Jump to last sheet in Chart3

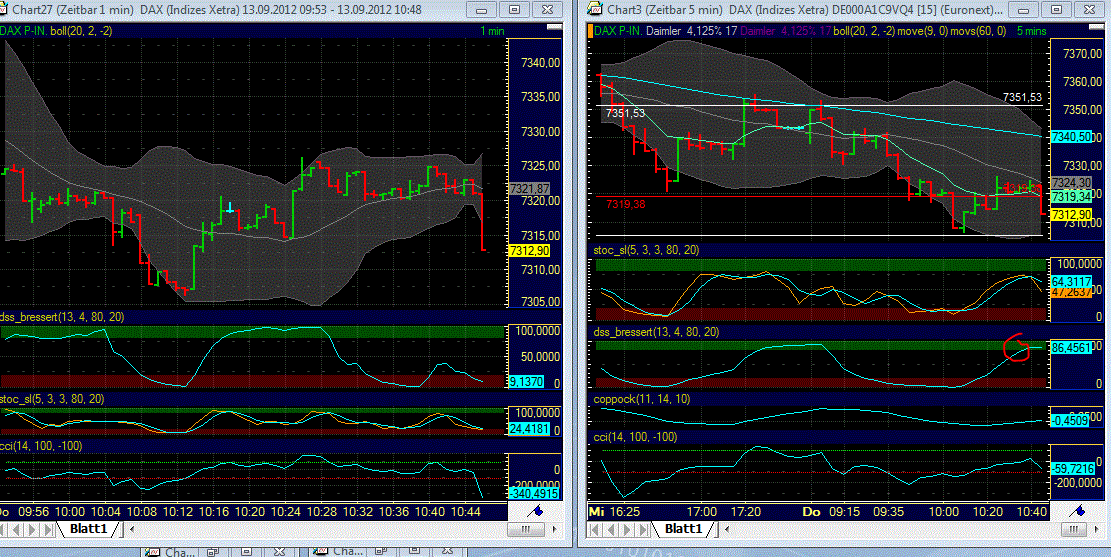643,529
